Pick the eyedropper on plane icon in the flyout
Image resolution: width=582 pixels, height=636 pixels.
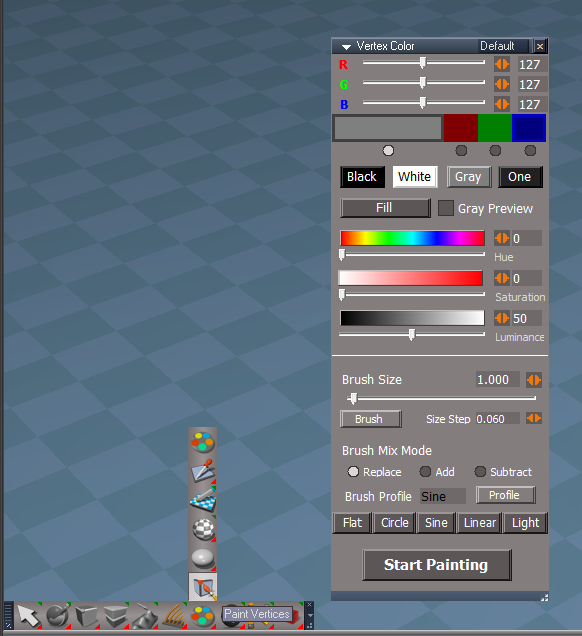pos(203,471)
